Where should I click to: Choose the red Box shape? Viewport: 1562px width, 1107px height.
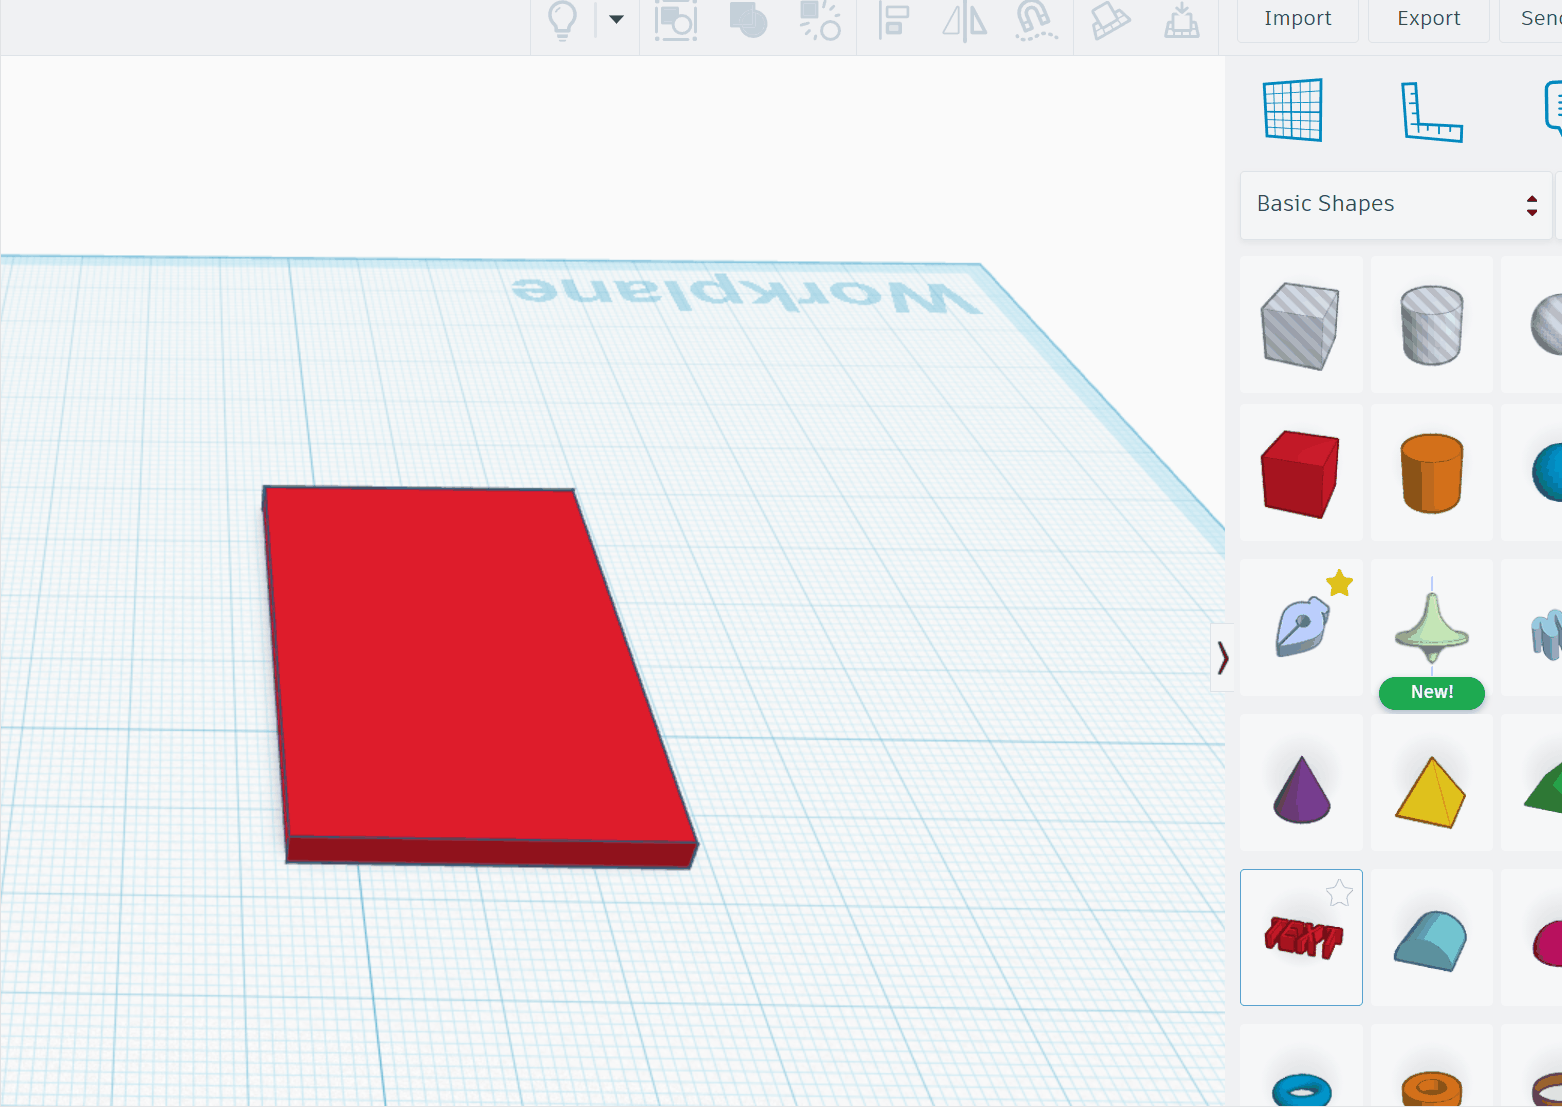1301,473
